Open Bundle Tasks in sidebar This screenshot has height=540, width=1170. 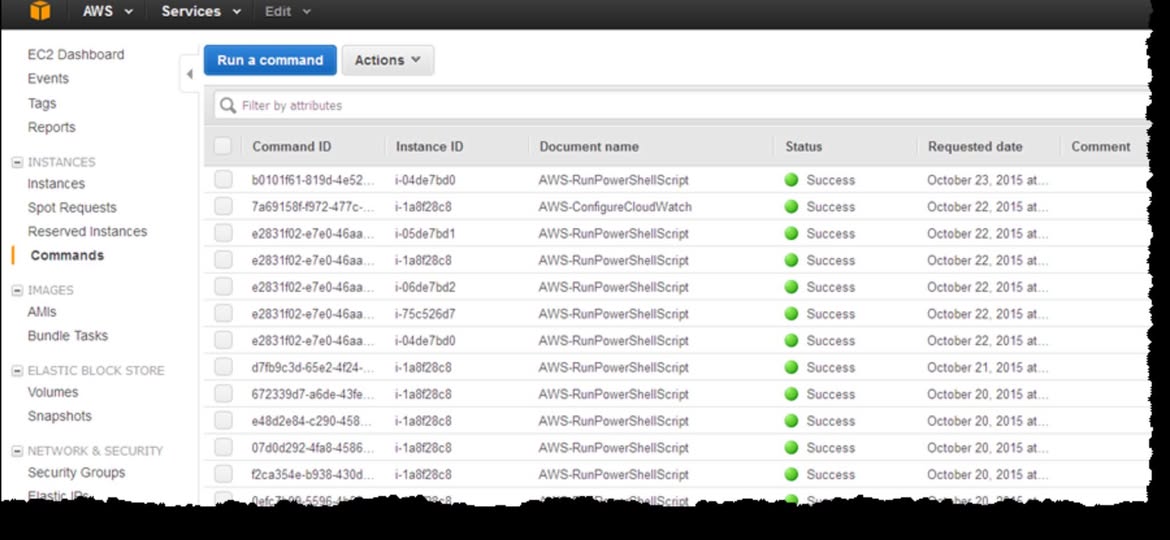pyautogui.click(x=67, y=336)
